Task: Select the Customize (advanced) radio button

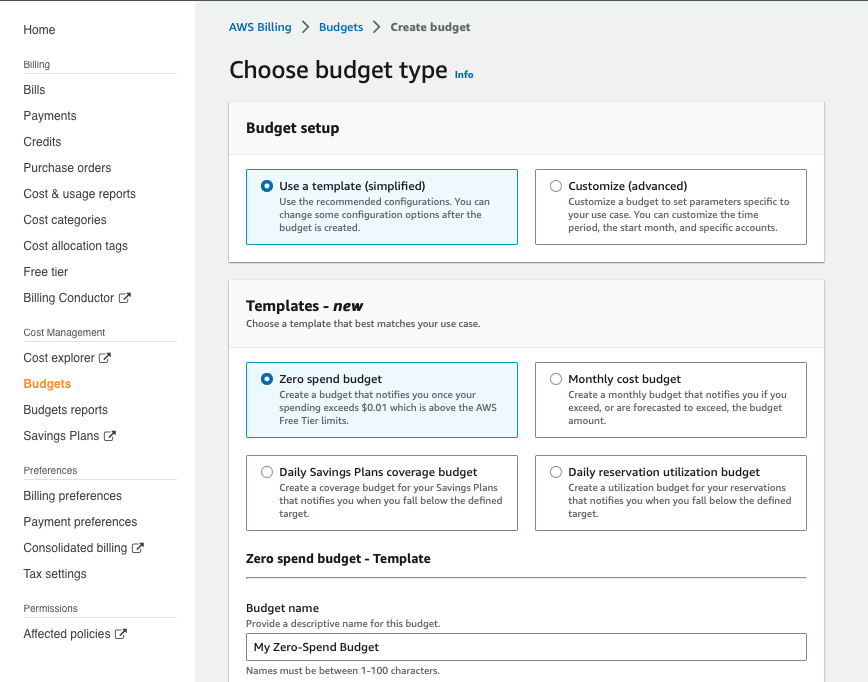Action: (x=556, y=185)
